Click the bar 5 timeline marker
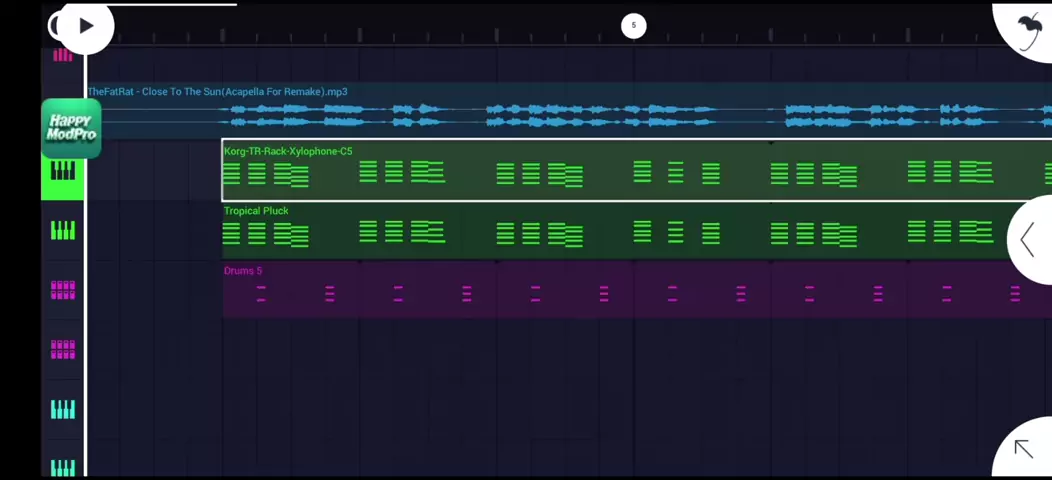Screen dimensions: 1052x480 click(633, 26)
